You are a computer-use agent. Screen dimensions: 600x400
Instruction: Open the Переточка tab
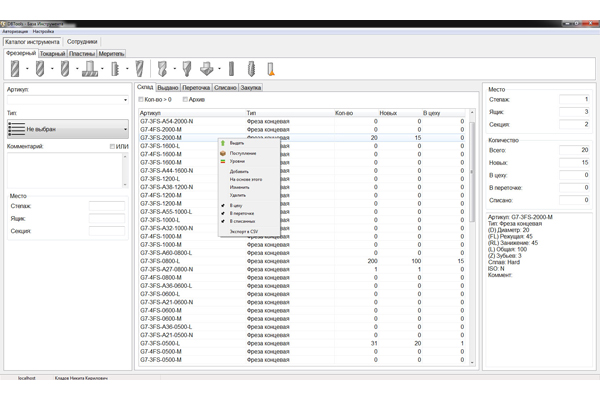click(196, 88)
